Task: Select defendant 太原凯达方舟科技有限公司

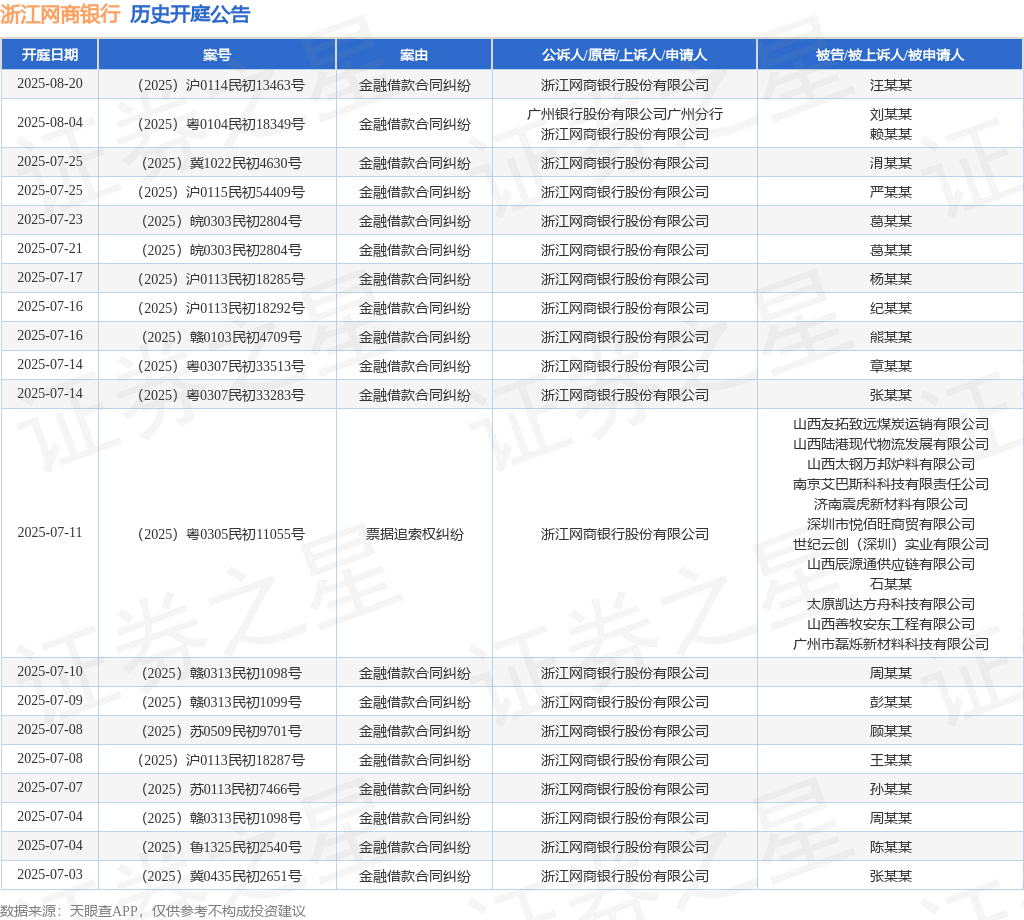Action: (x=890, y=605)
